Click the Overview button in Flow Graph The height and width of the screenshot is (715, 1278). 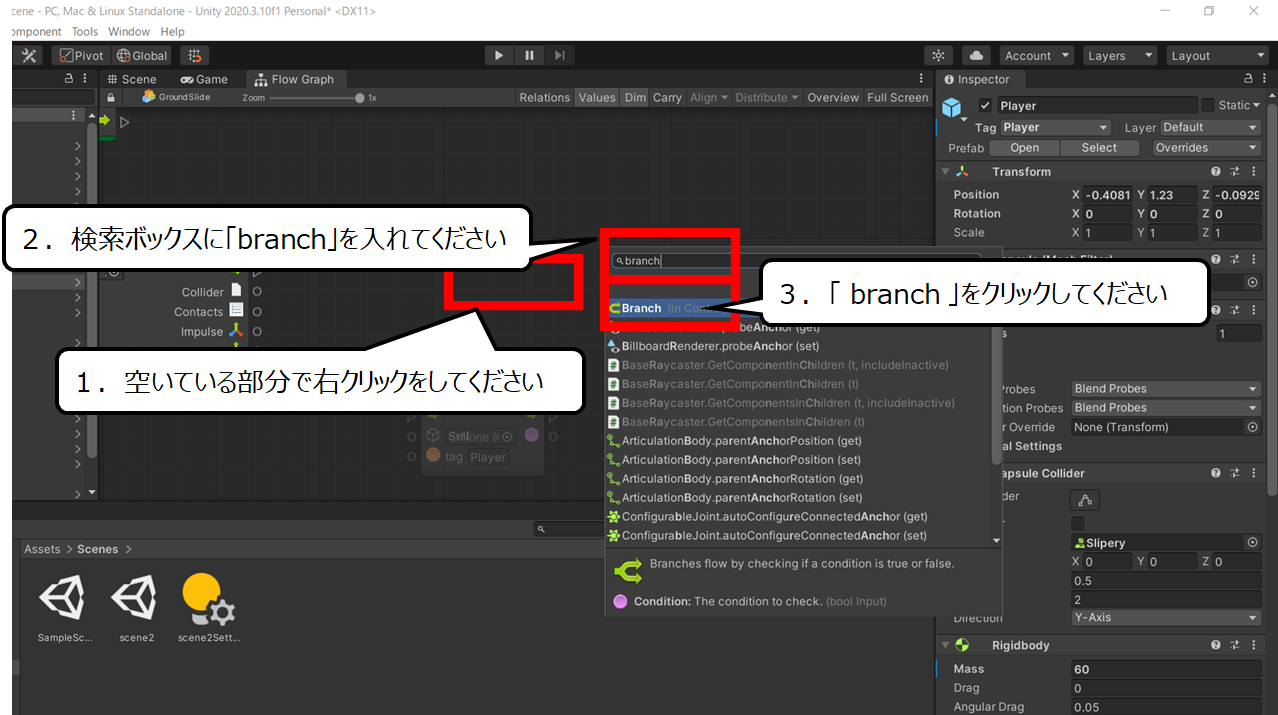point(833,97)
